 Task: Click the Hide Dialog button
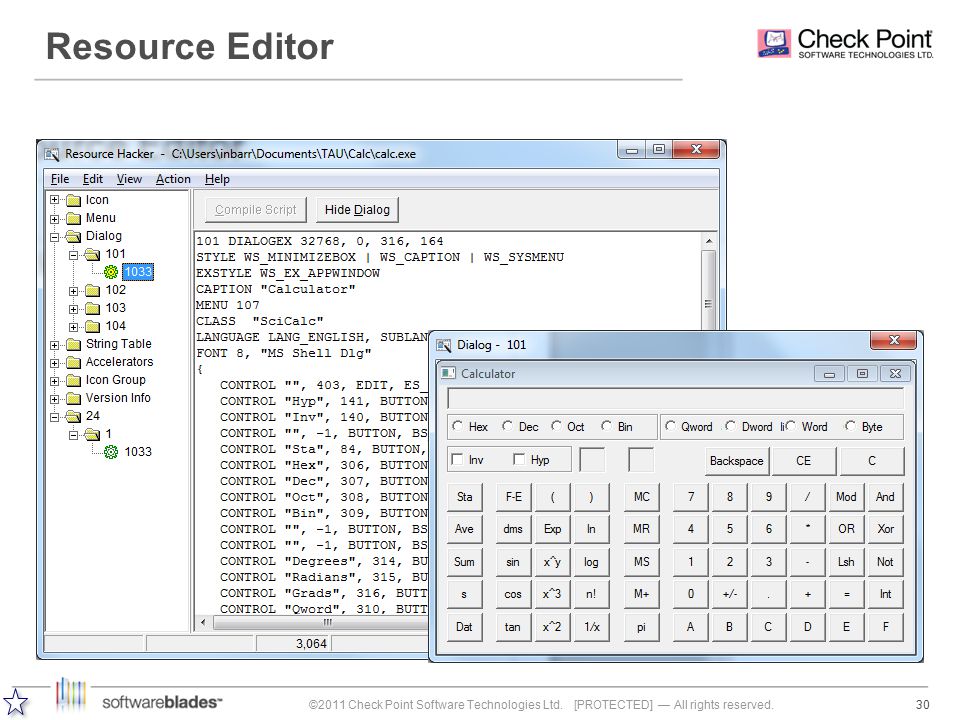358,210
